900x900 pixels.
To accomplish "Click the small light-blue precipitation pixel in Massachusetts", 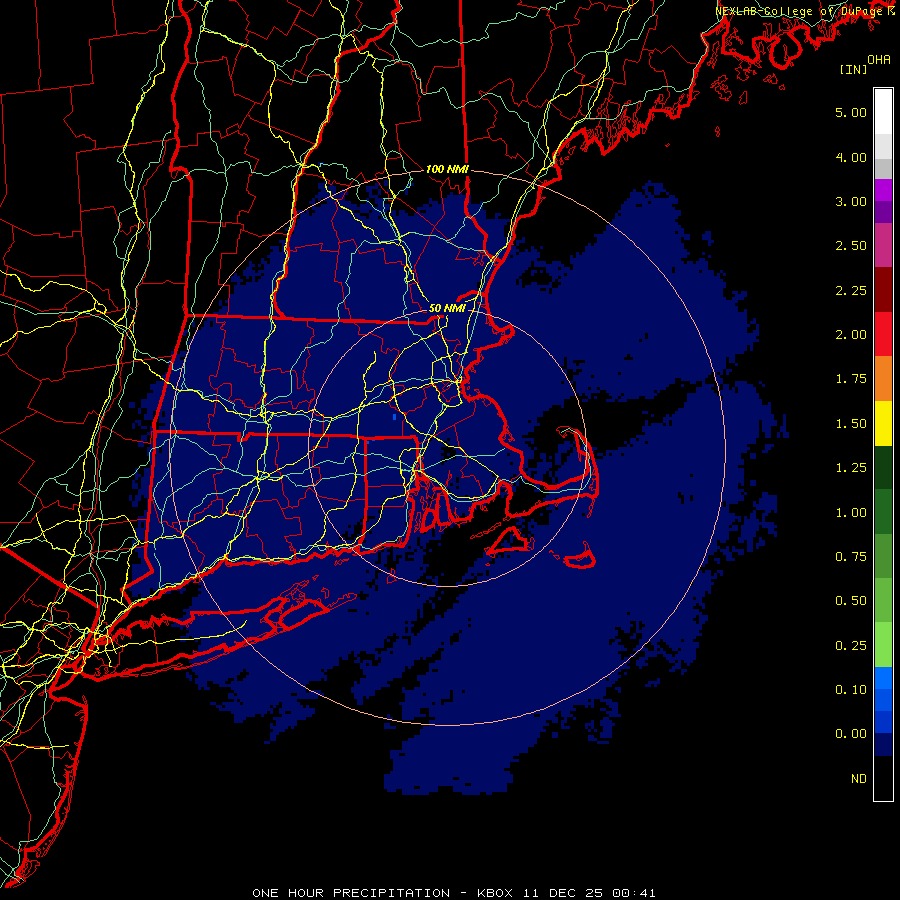I will point(394,417).
